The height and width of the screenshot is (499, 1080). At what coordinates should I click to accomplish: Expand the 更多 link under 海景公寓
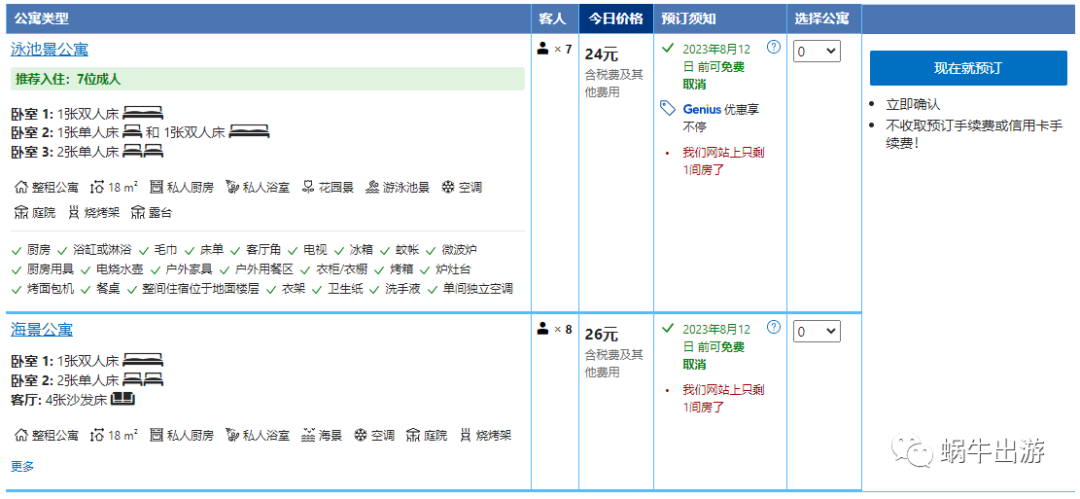pyautogui.click(x=22, y=467)
